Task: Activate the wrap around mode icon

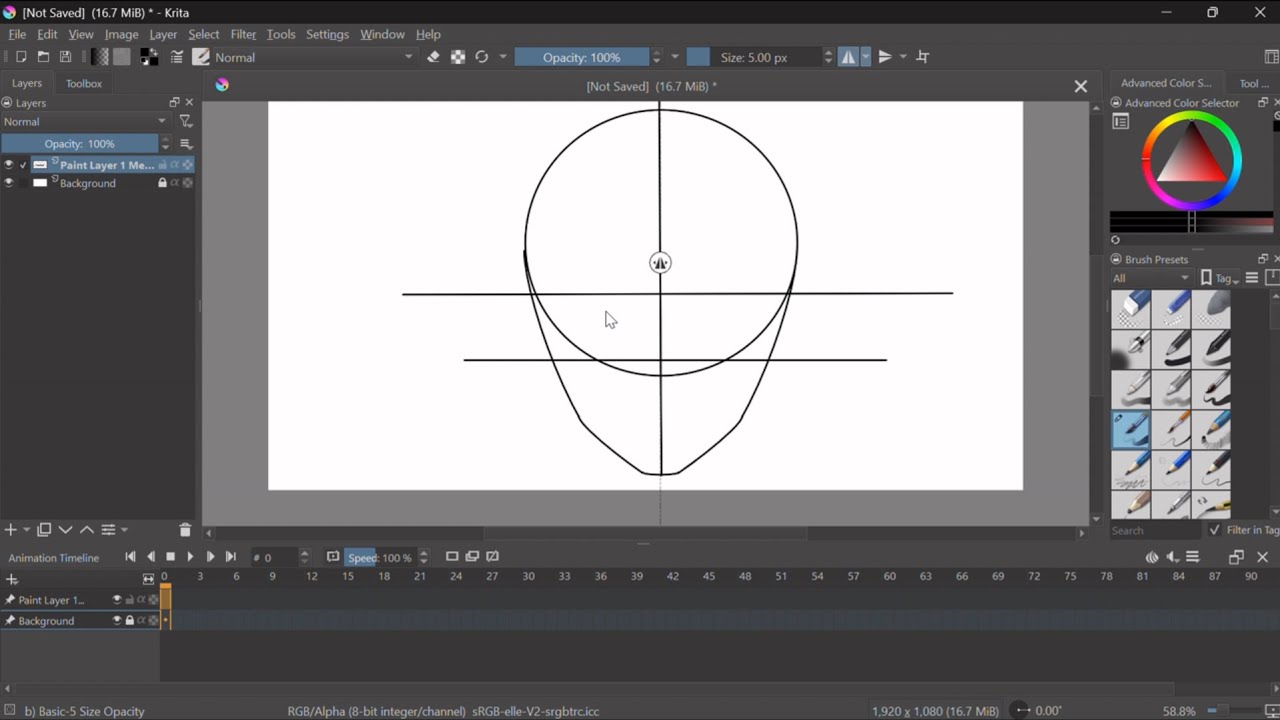Action: click(x=923, y=57)
